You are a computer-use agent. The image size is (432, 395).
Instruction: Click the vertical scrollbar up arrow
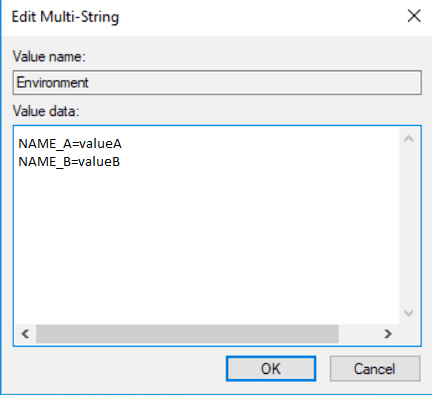tap(409, 139)
